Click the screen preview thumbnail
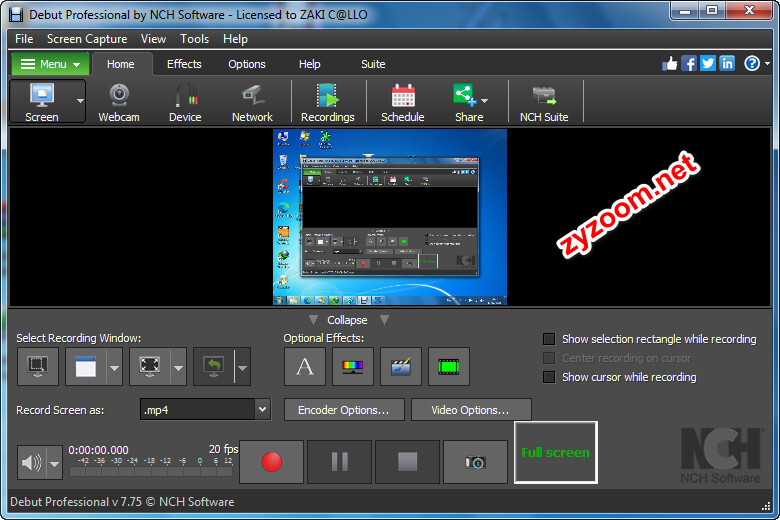780x520 pixels. tap(390, 217)
